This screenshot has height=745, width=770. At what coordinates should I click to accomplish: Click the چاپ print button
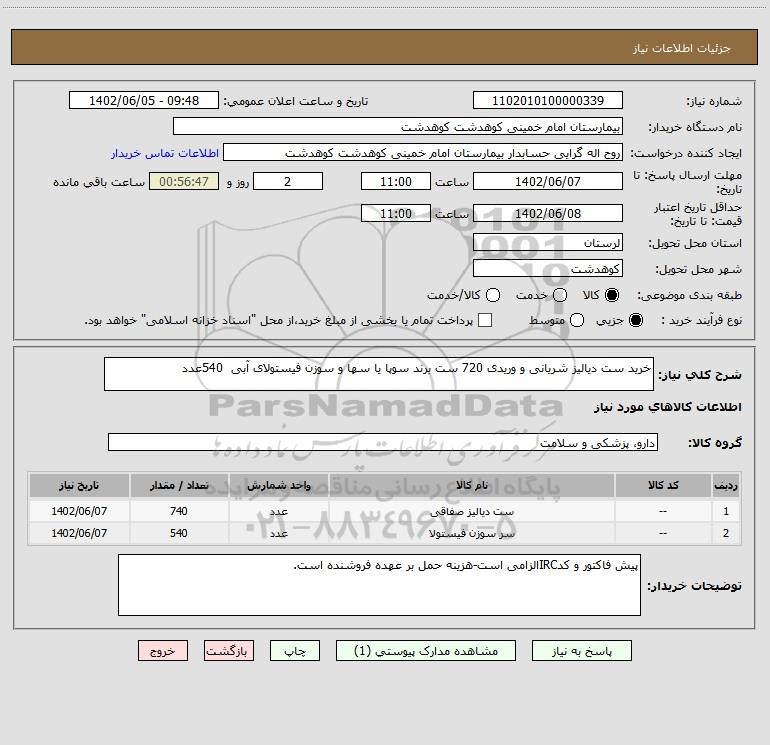pyautogui.click(x=295, y=651)
